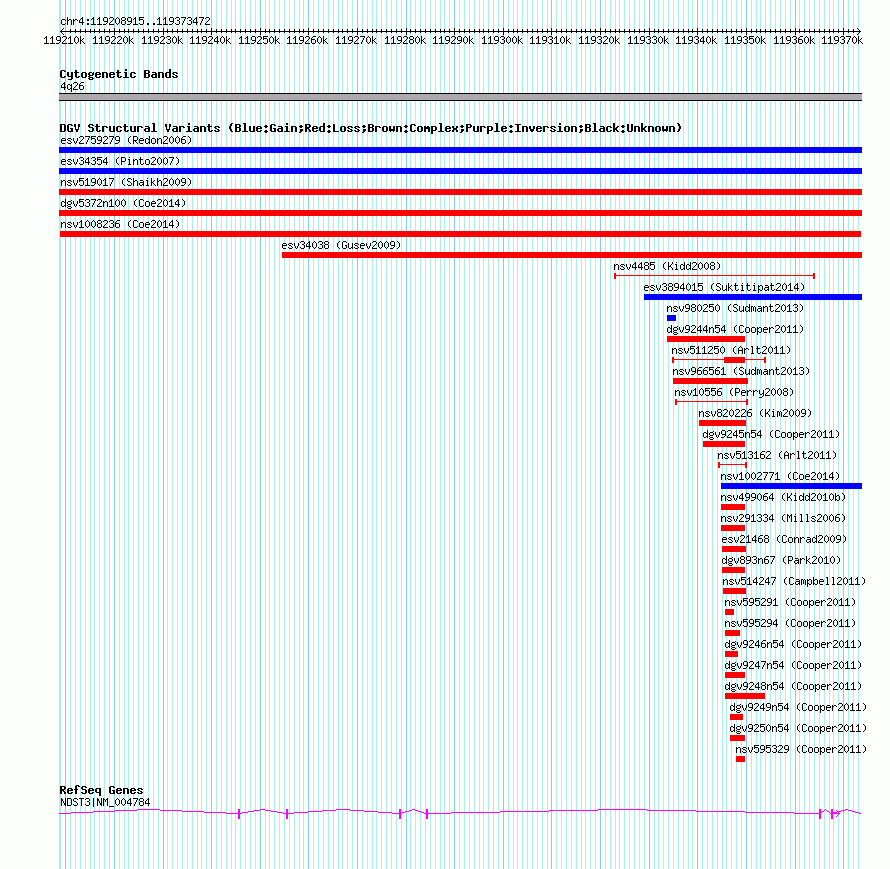The image size is (890, 869).
Task: Select the red dgv9248n54 loss bar
Action: pos(745,696)
